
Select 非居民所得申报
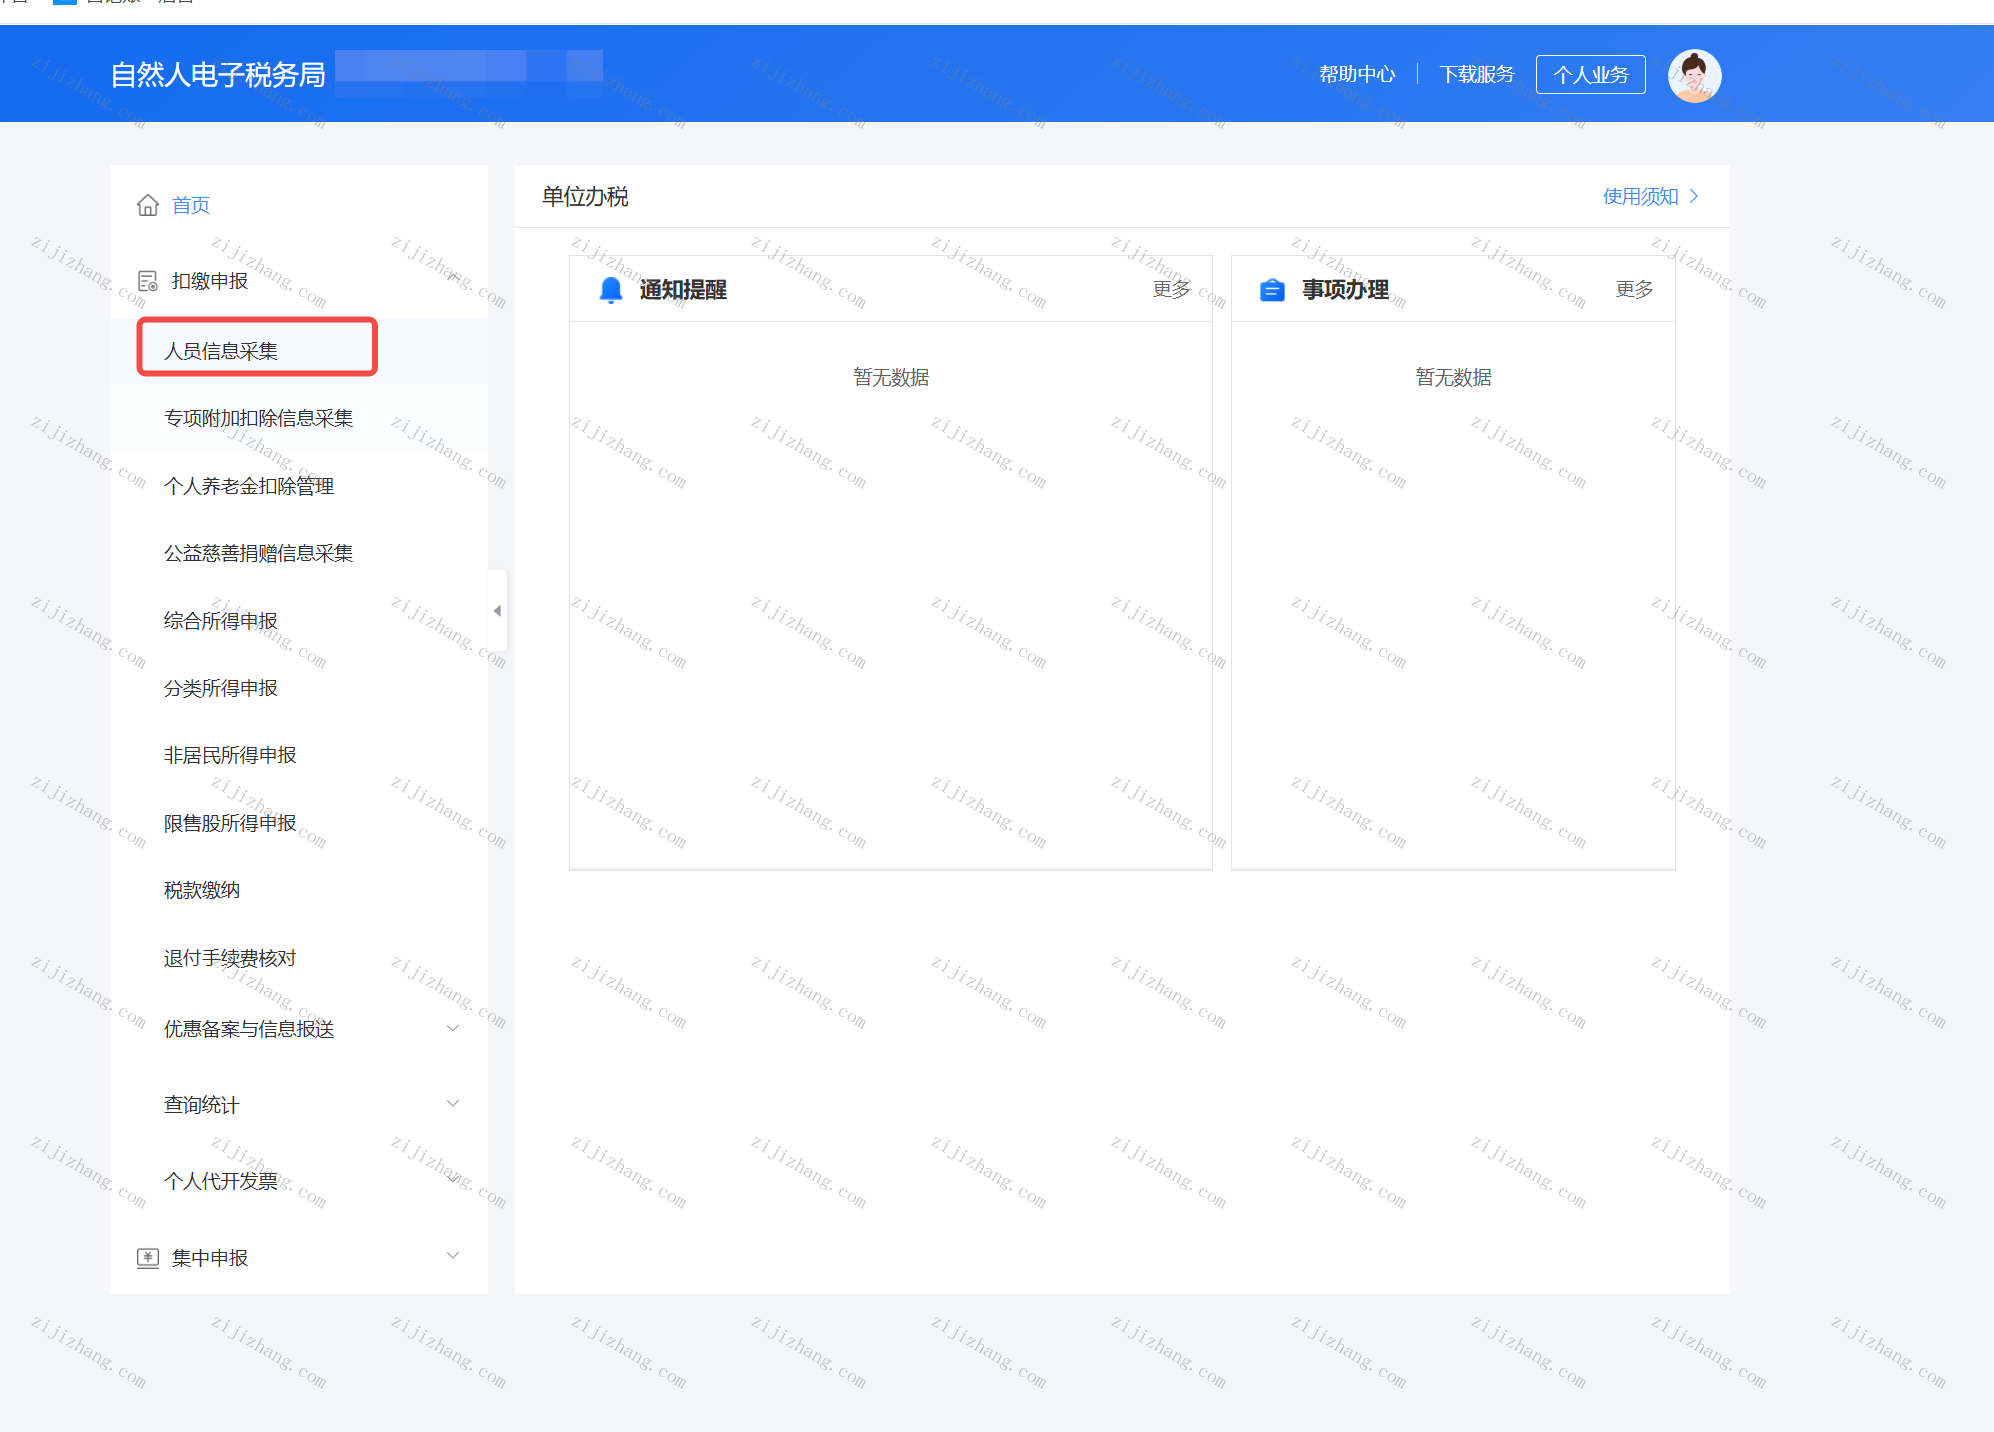tap(230, 755)
